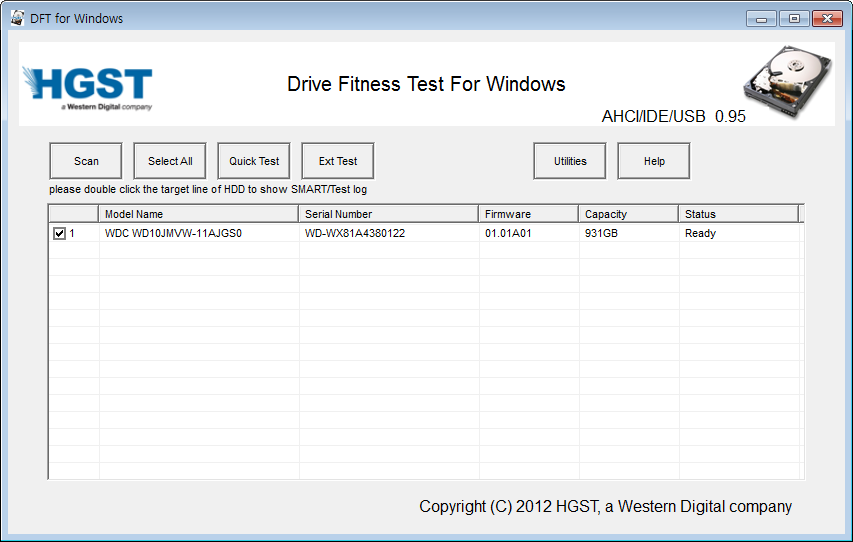Open Help
The image size is (853, 542).
pos(654,161)
